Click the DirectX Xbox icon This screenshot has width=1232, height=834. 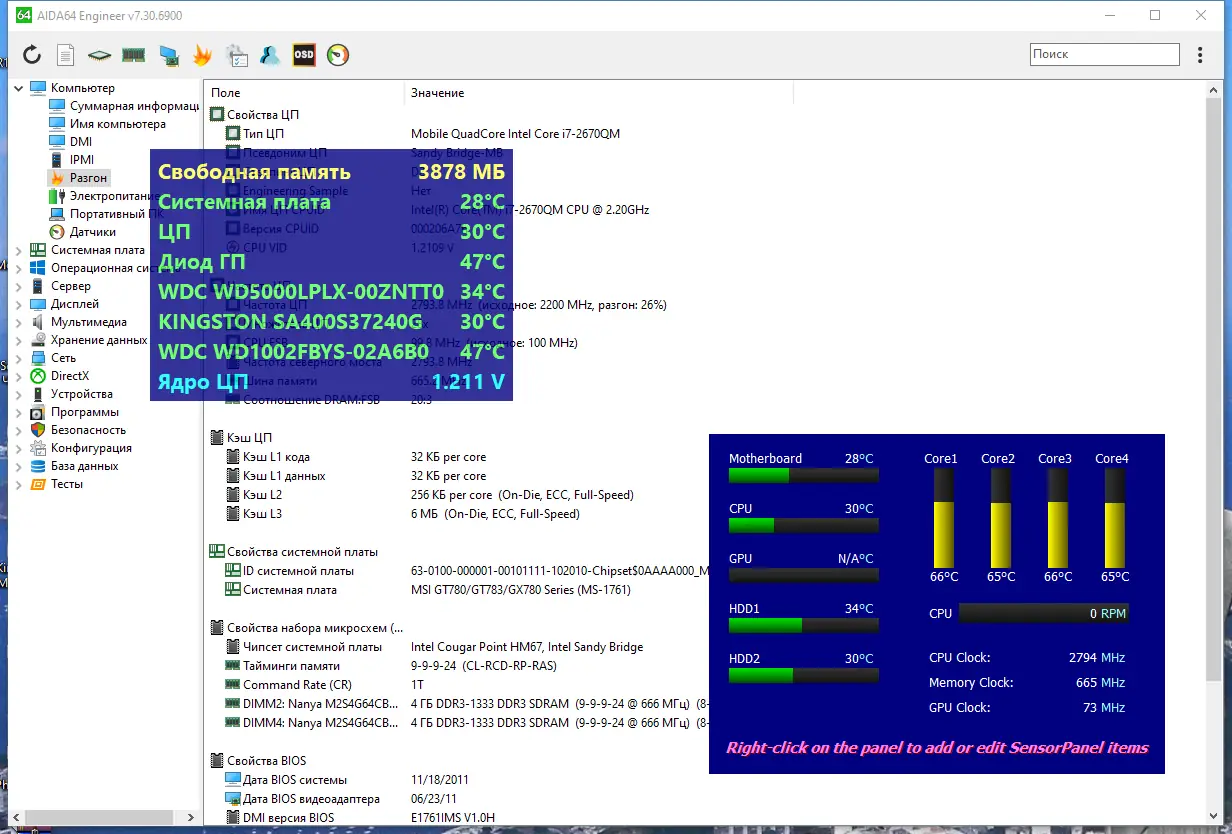point(38,376)
